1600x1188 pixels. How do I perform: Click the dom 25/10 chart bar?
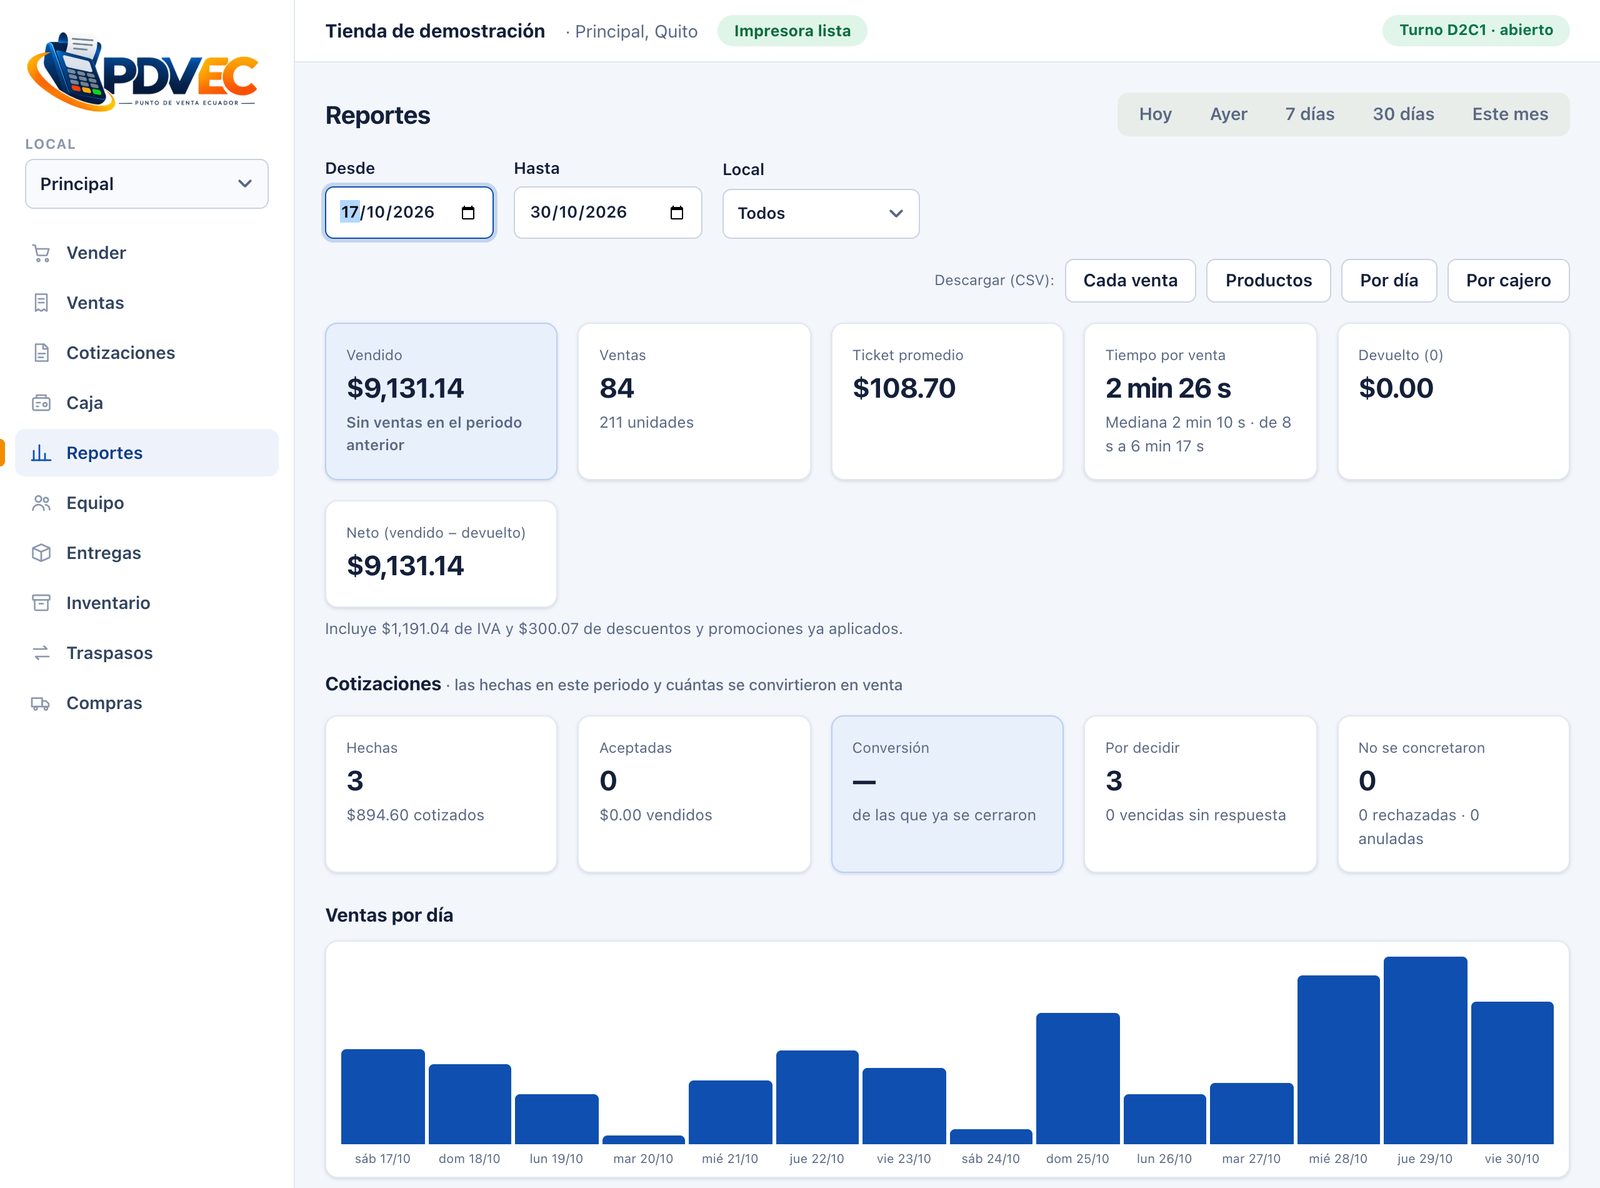click(1077, 1078)
